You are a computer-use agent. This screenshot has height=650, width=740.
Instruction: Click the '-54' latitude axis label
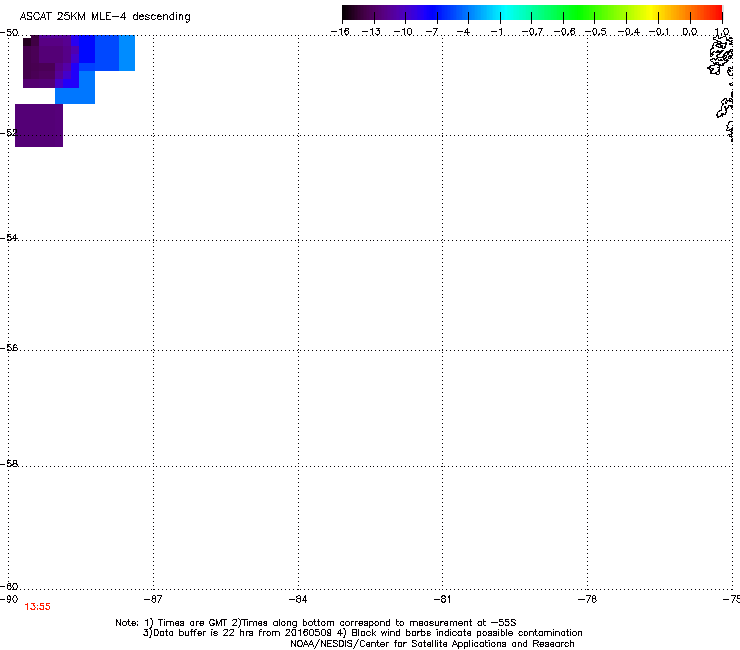tap(9, 237)
